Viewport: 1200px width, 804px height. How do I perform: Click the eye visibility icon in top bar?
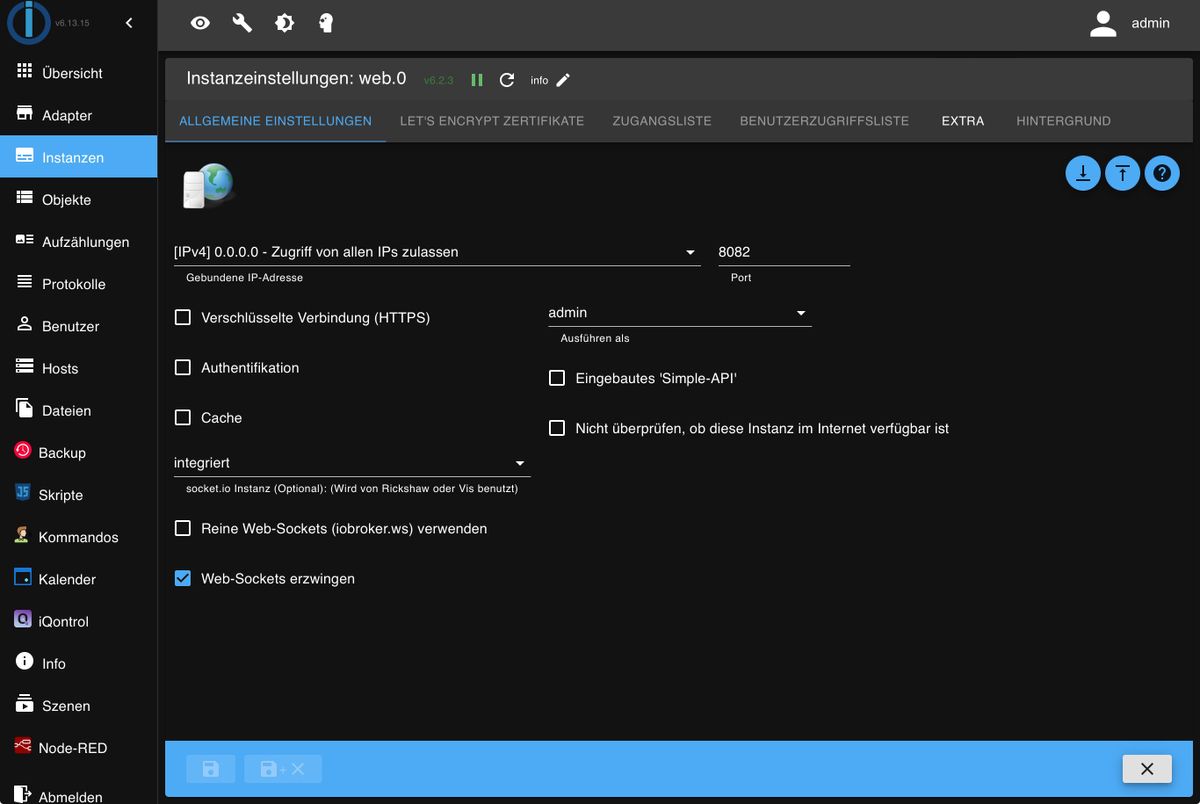point(200,23)
